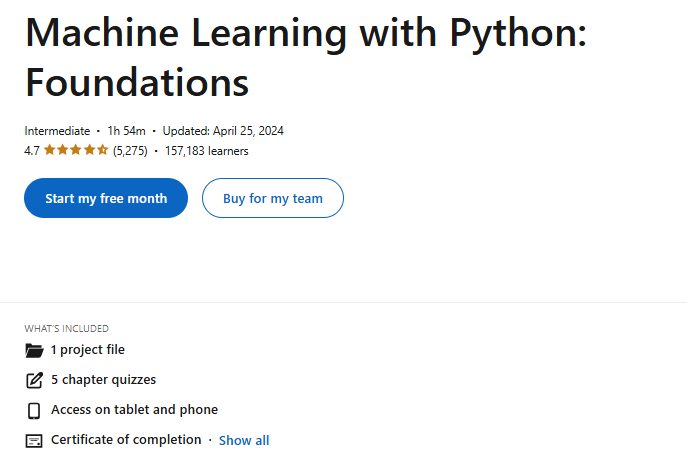687x473 pixels.
Task: Click the 4.7 rating value
Action: click(32, 151)
